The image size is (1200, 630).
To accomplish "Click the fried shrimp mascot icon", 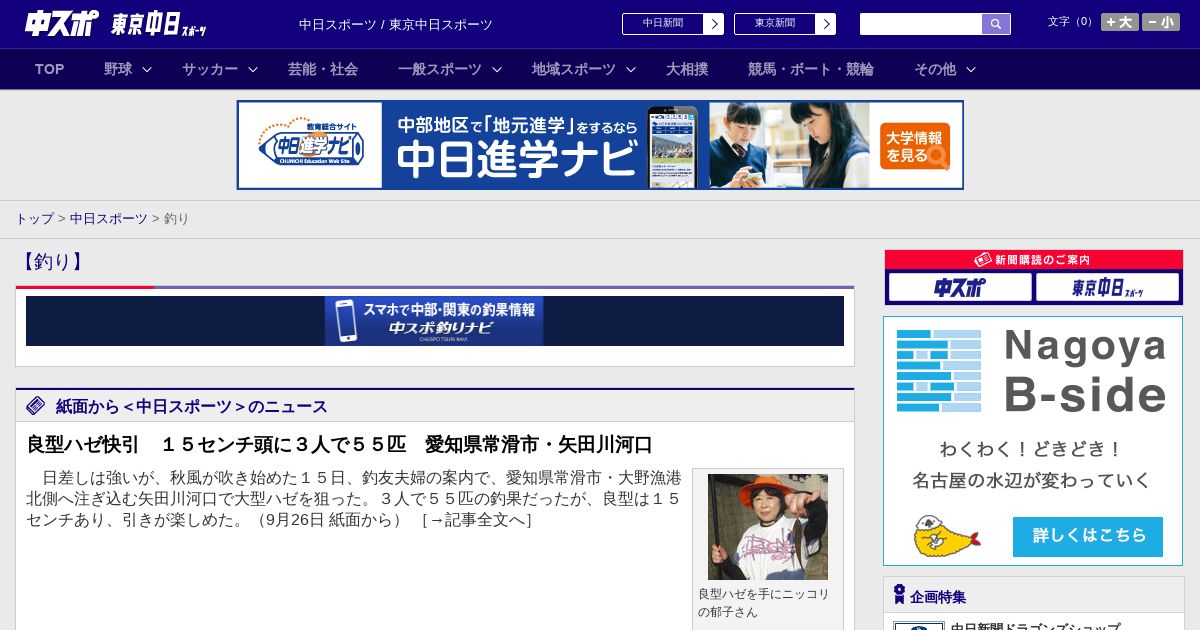I will [946, 536].
